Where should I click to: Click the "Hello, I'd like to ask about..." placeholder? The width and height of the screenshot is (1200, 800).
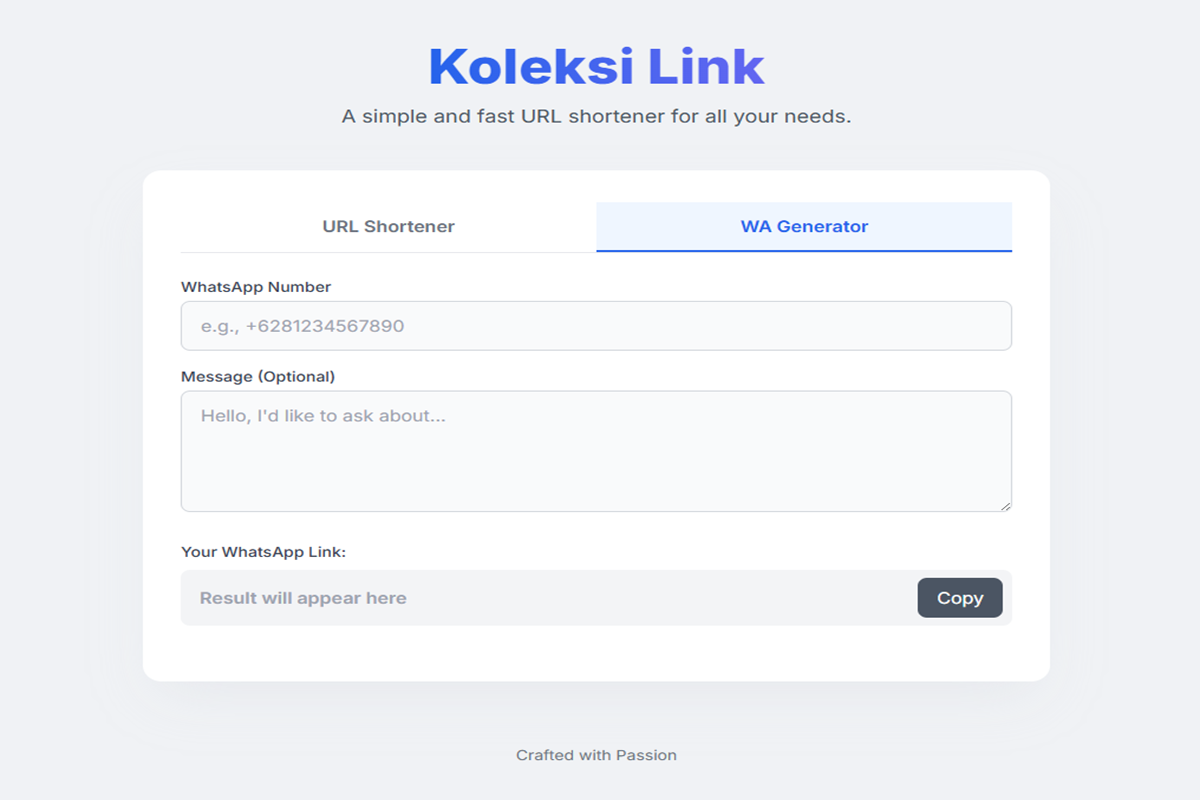pos(323,416)
